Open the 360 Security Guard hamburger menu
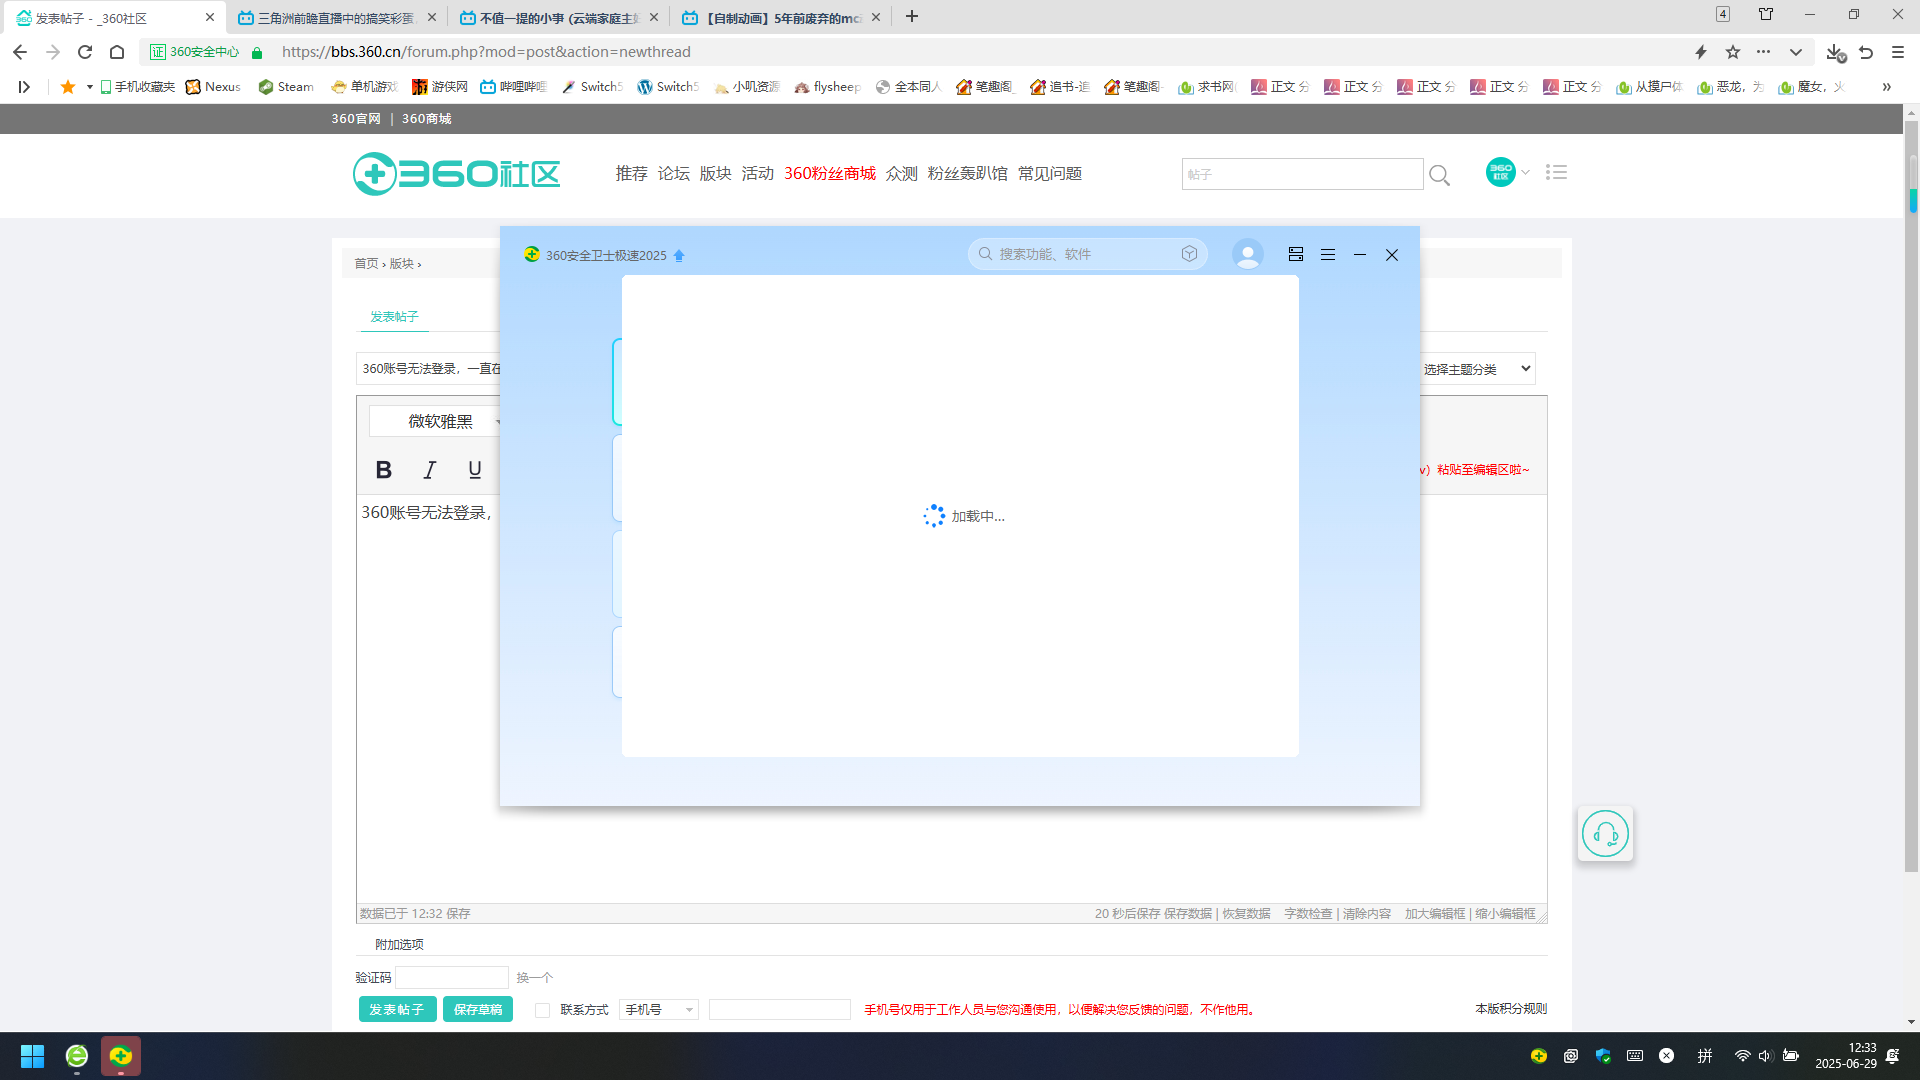Image resolution: width=1920 pixels, height=1080 pixels. click(1328, 255)
